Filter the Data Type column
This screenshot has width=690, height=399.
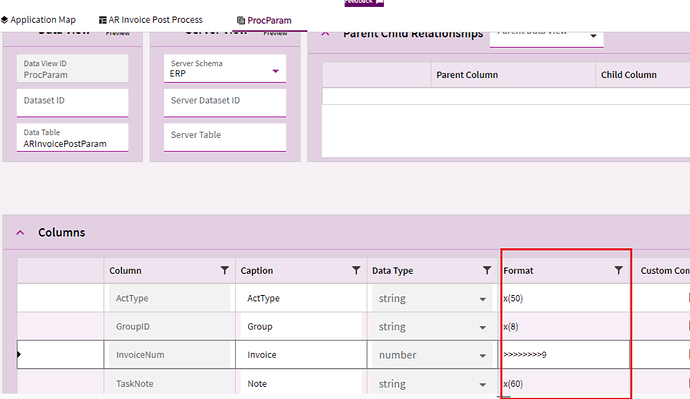click(487, 270)
